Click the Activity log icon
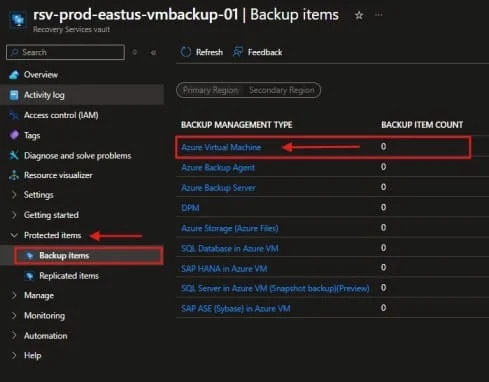 click(14, 95)
